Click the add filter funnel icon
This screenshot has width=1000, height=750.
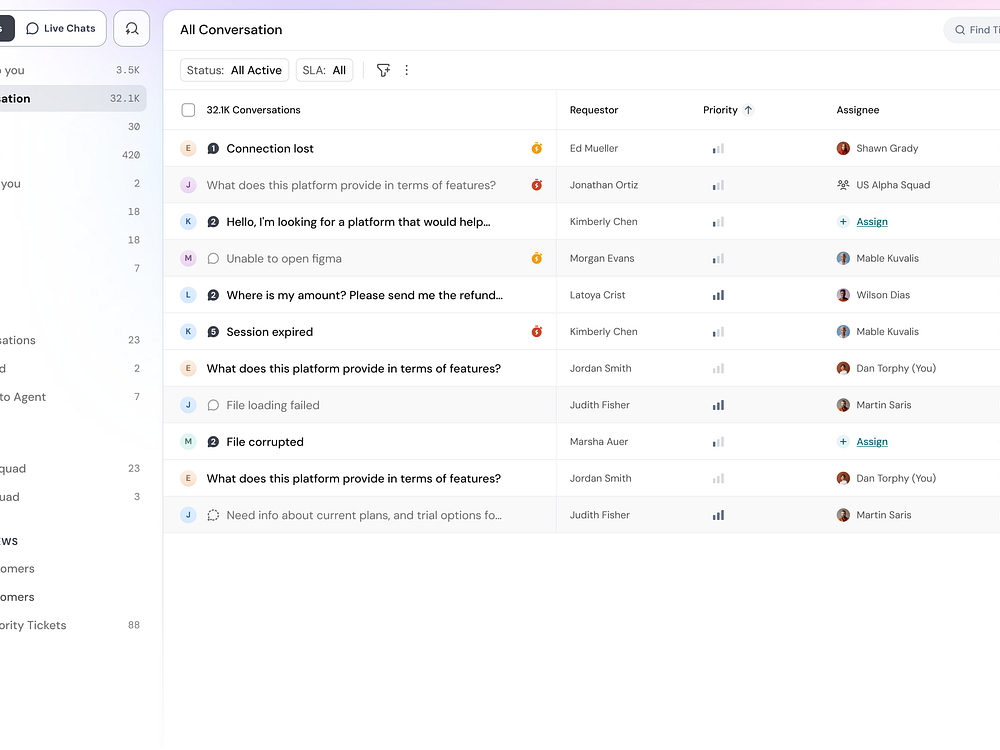[x=383, y=70]
